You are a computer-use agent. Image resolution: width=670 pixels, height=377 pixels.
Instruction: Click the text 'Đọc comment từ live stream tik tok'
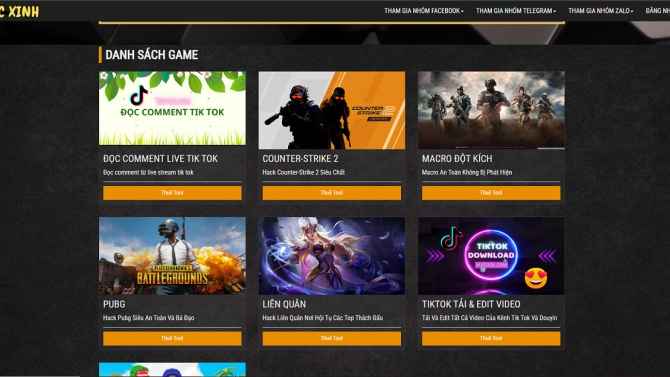(148, 173)
